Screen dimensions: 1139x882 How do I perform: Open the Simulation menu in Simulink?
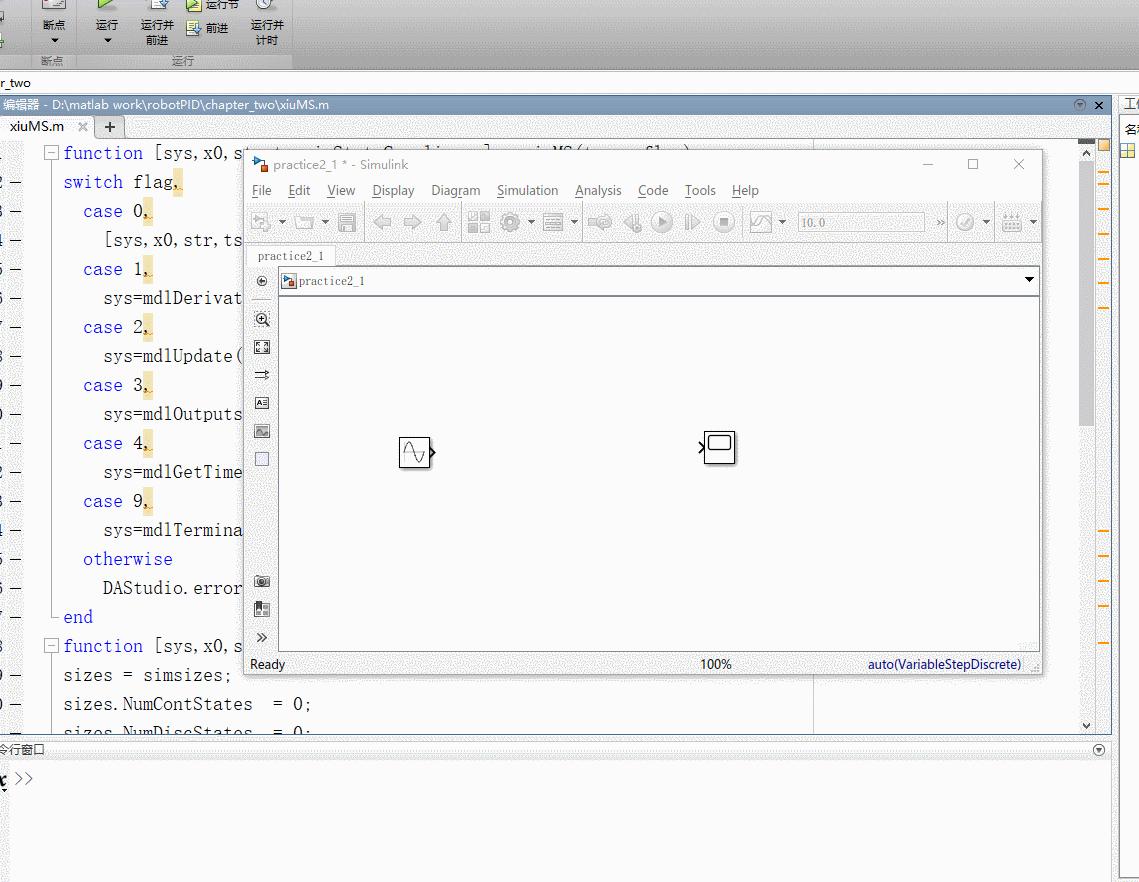527,190
